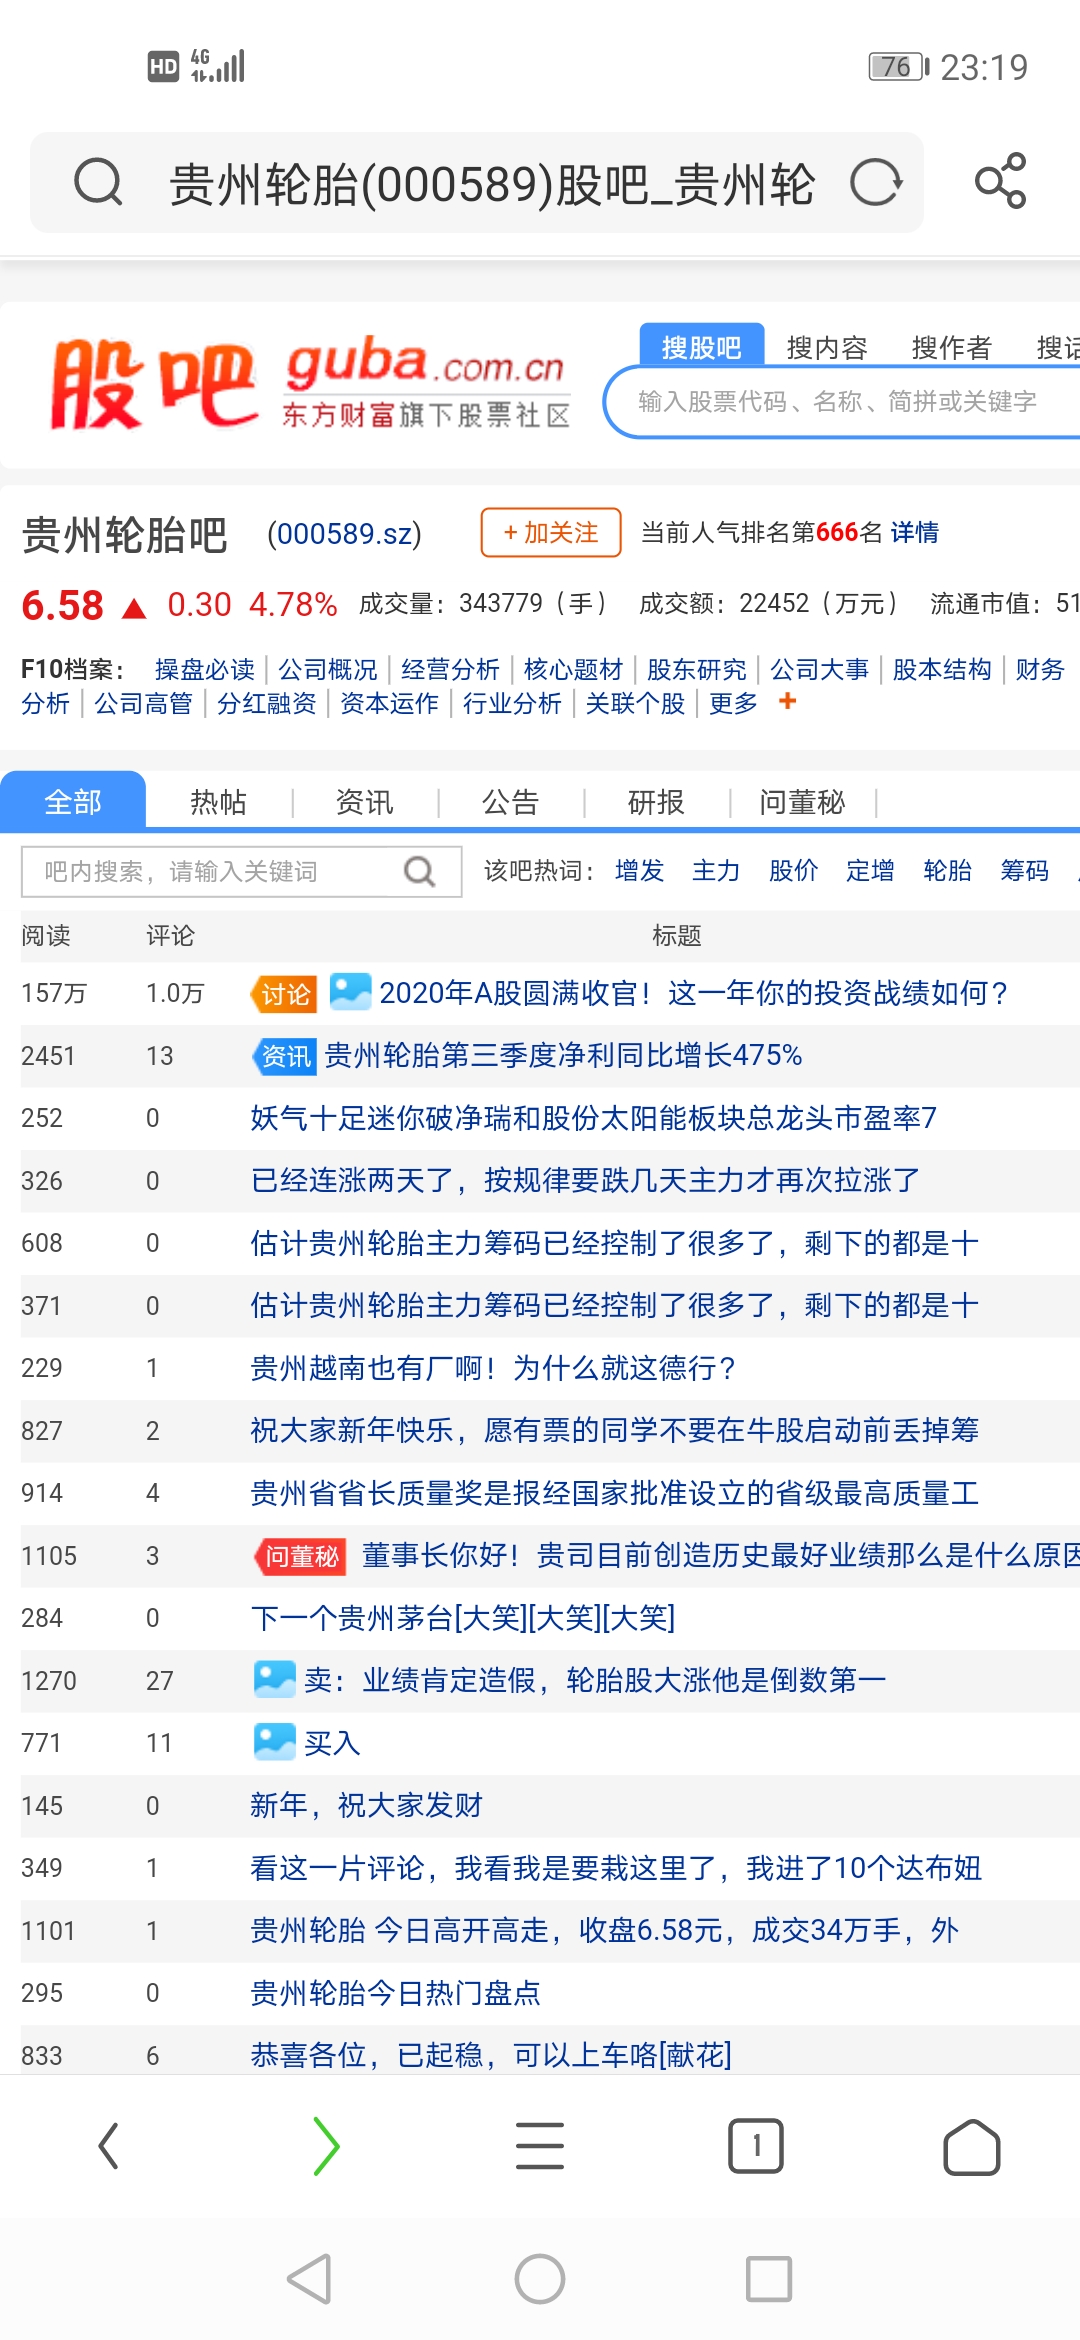This screenshot has height=2340, width=1080.
Task: Click the orange plus after 更多
Action: tap(788, 702)
